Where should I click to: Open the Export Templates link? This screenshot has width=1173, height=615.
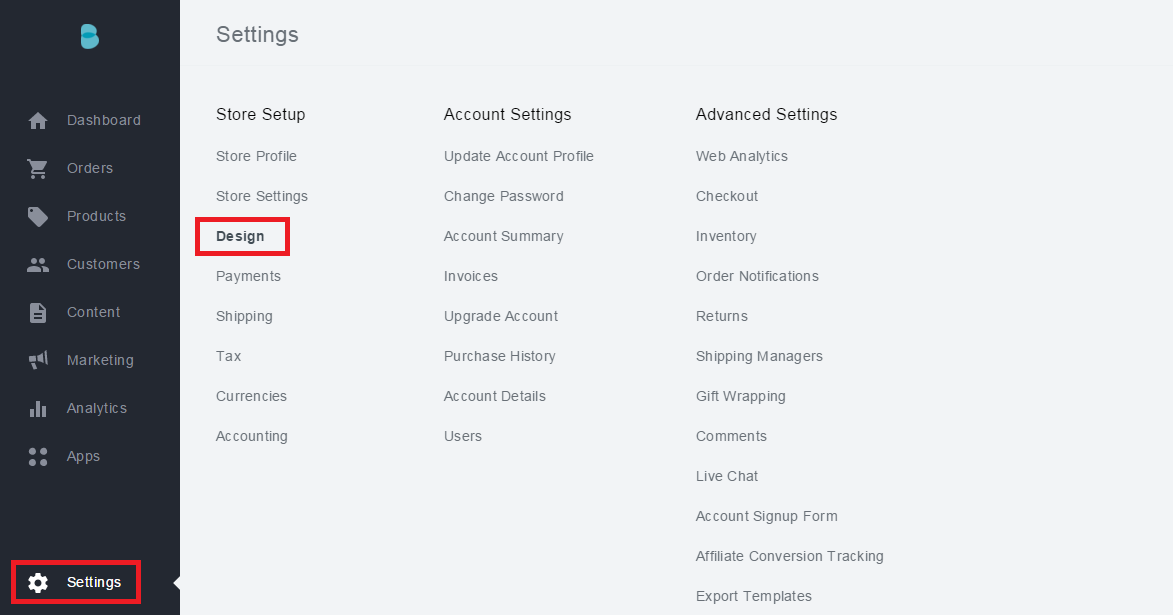(753, 597)
